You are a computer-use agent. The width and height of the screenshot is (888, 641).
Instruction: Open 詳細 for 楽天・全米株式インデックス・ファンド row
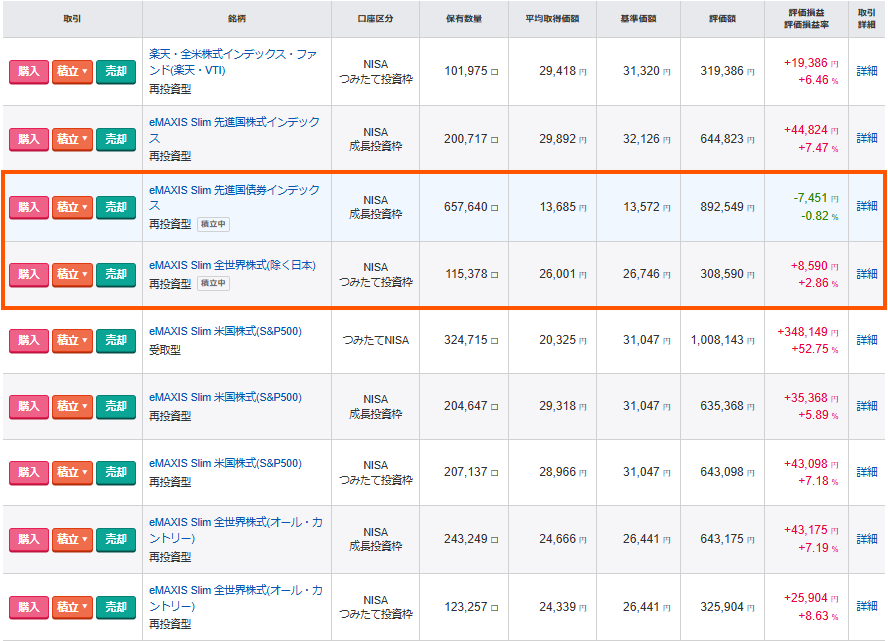[867, 71]
